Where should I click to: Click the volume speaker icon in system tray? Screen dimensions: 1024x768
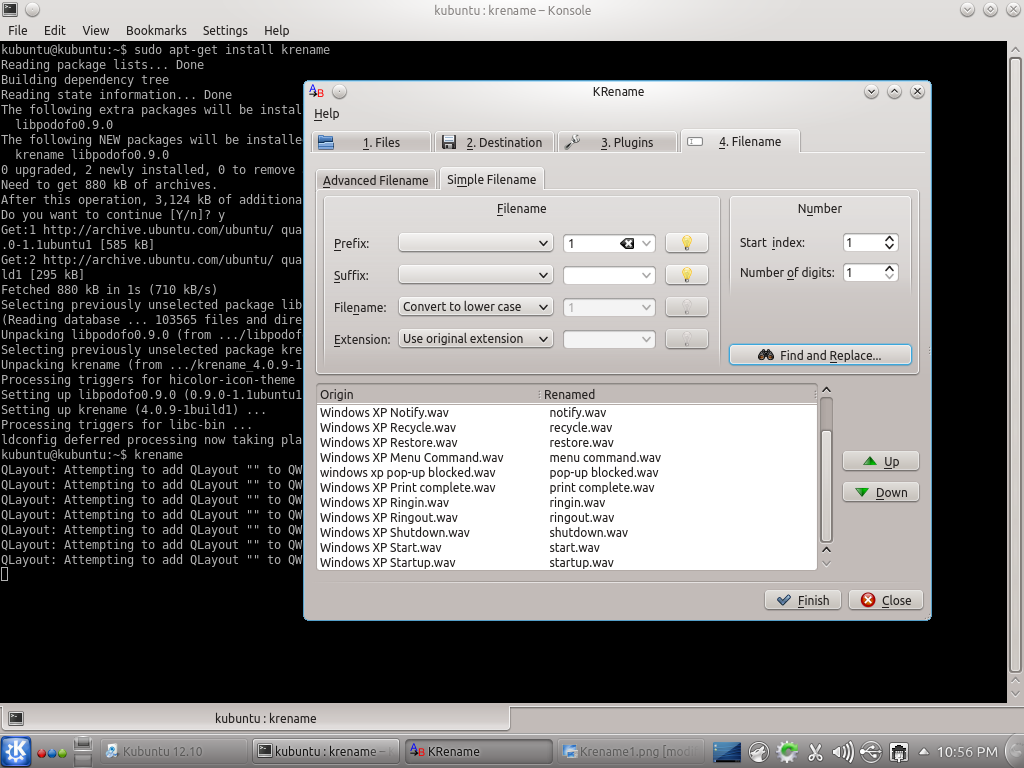pos(842,751)
